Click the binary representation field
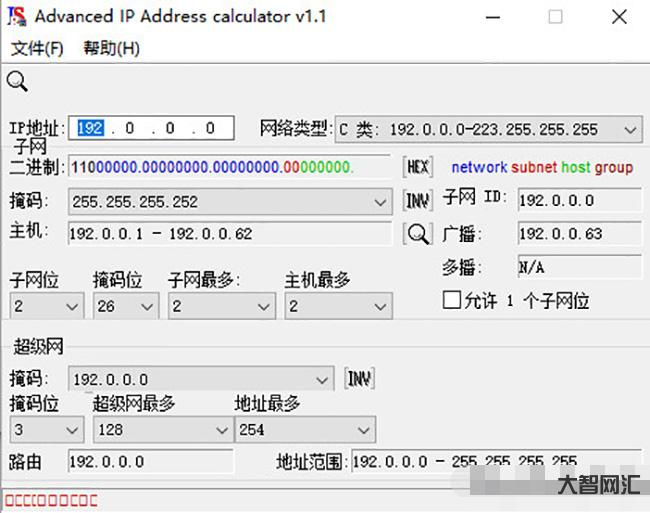The image size is (650, 513). coord(230,167)
